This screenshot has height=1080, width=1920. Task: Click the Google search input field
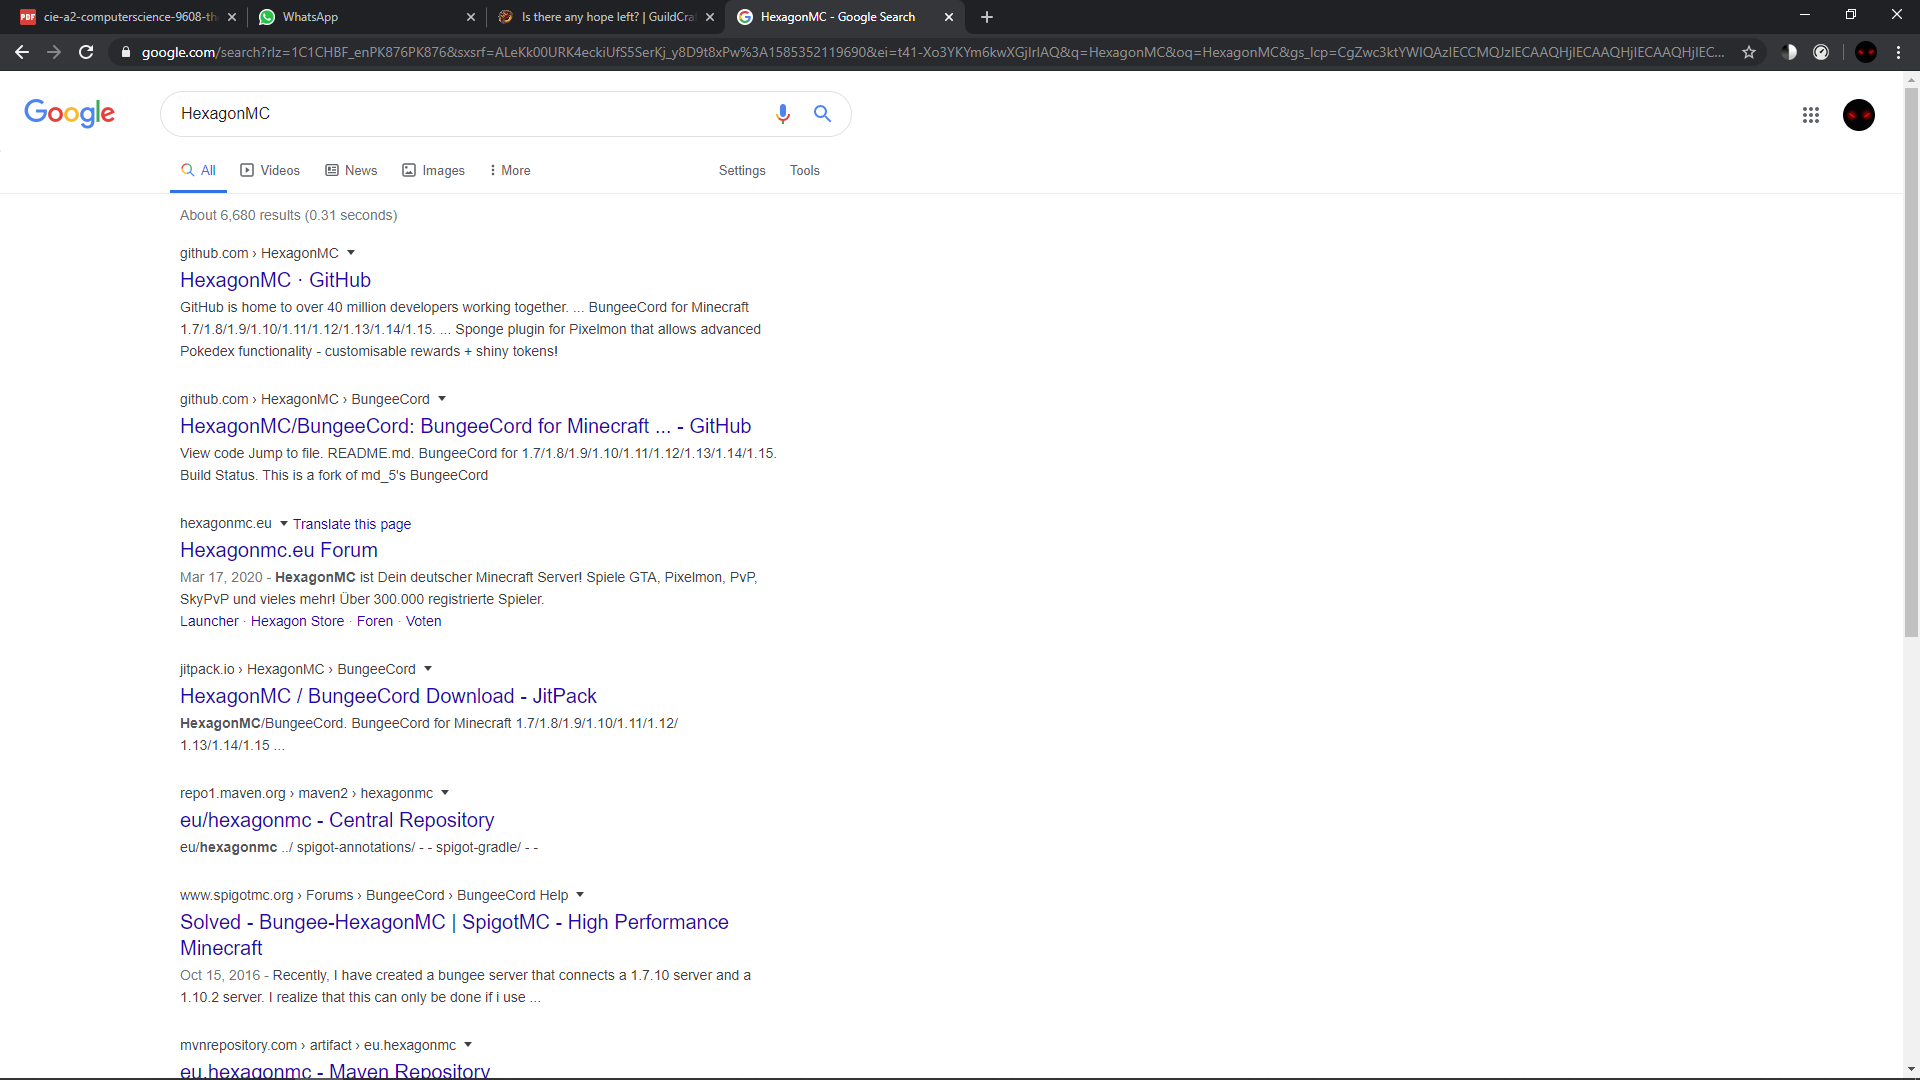[x=470, y=114]
